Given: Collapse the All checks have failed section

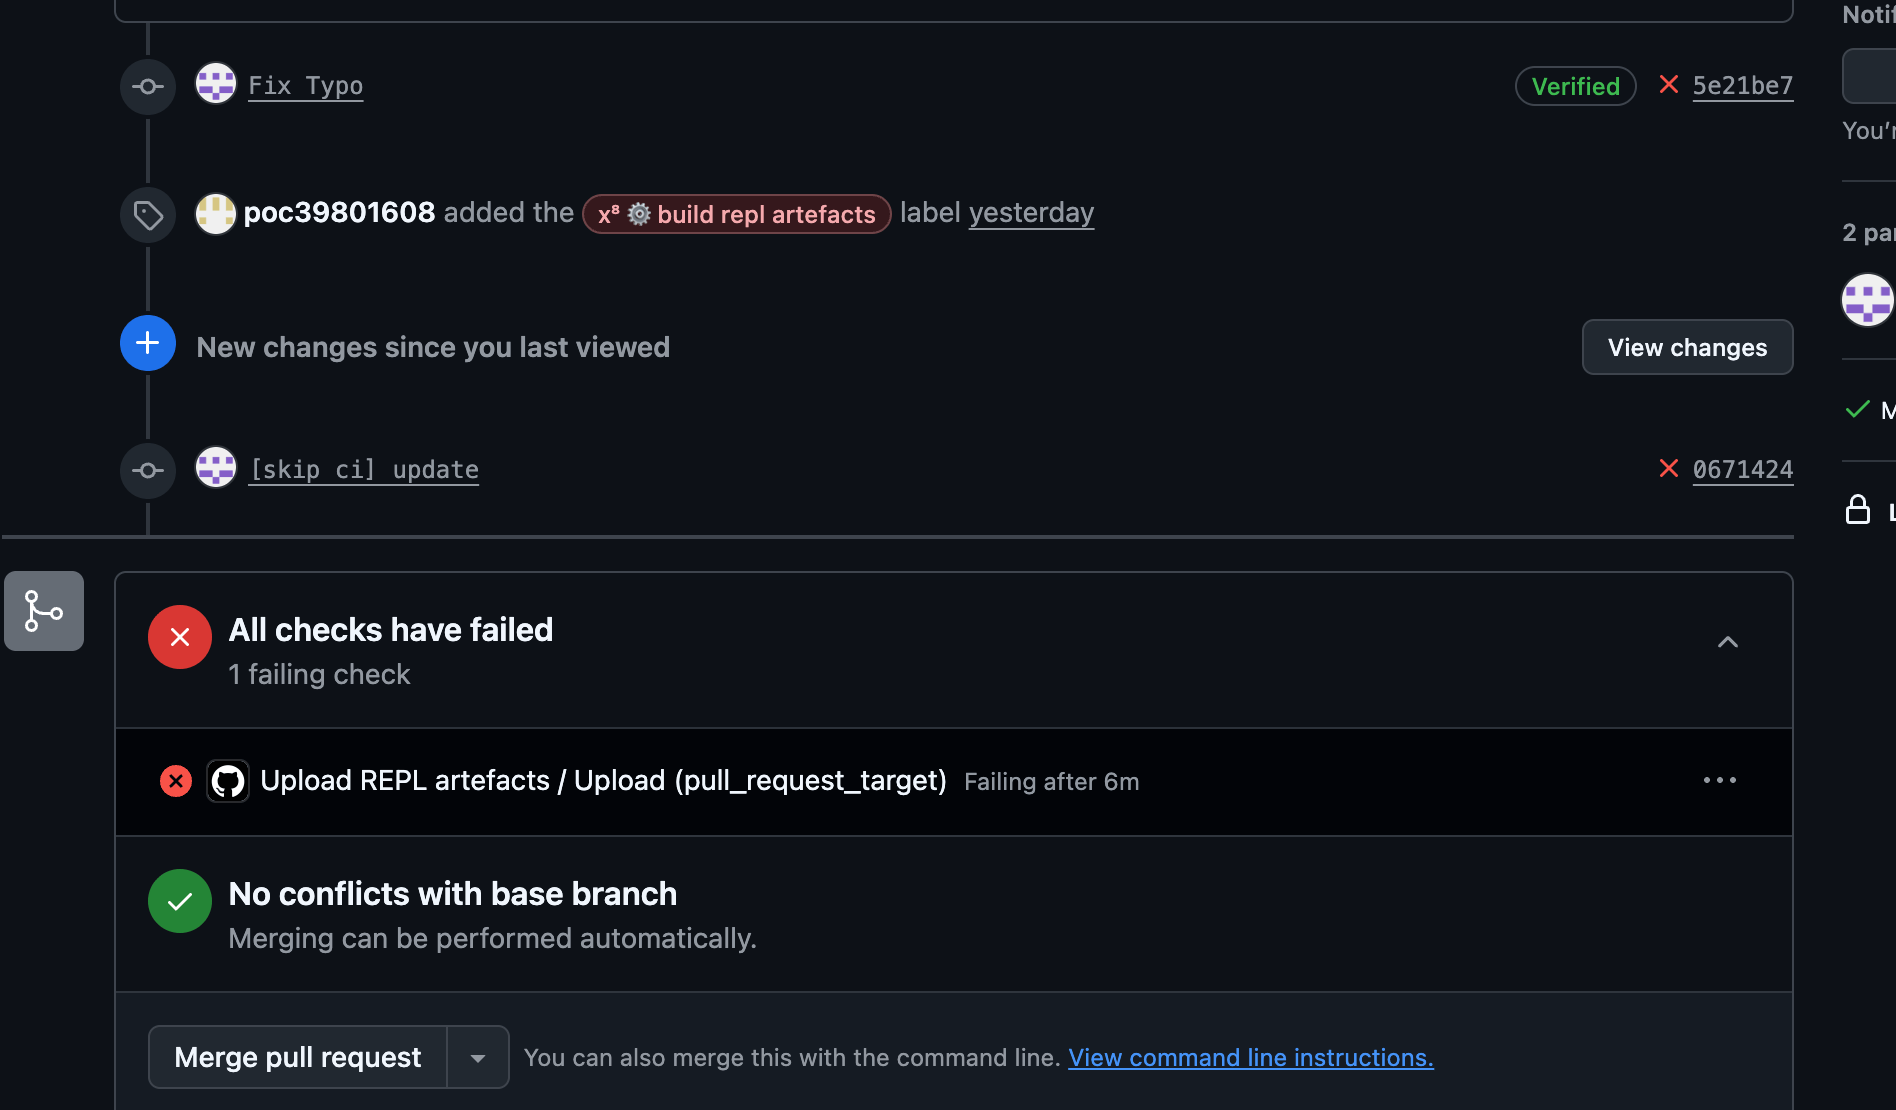Looking at the screenshot, I should click(x=1727, y=642).
